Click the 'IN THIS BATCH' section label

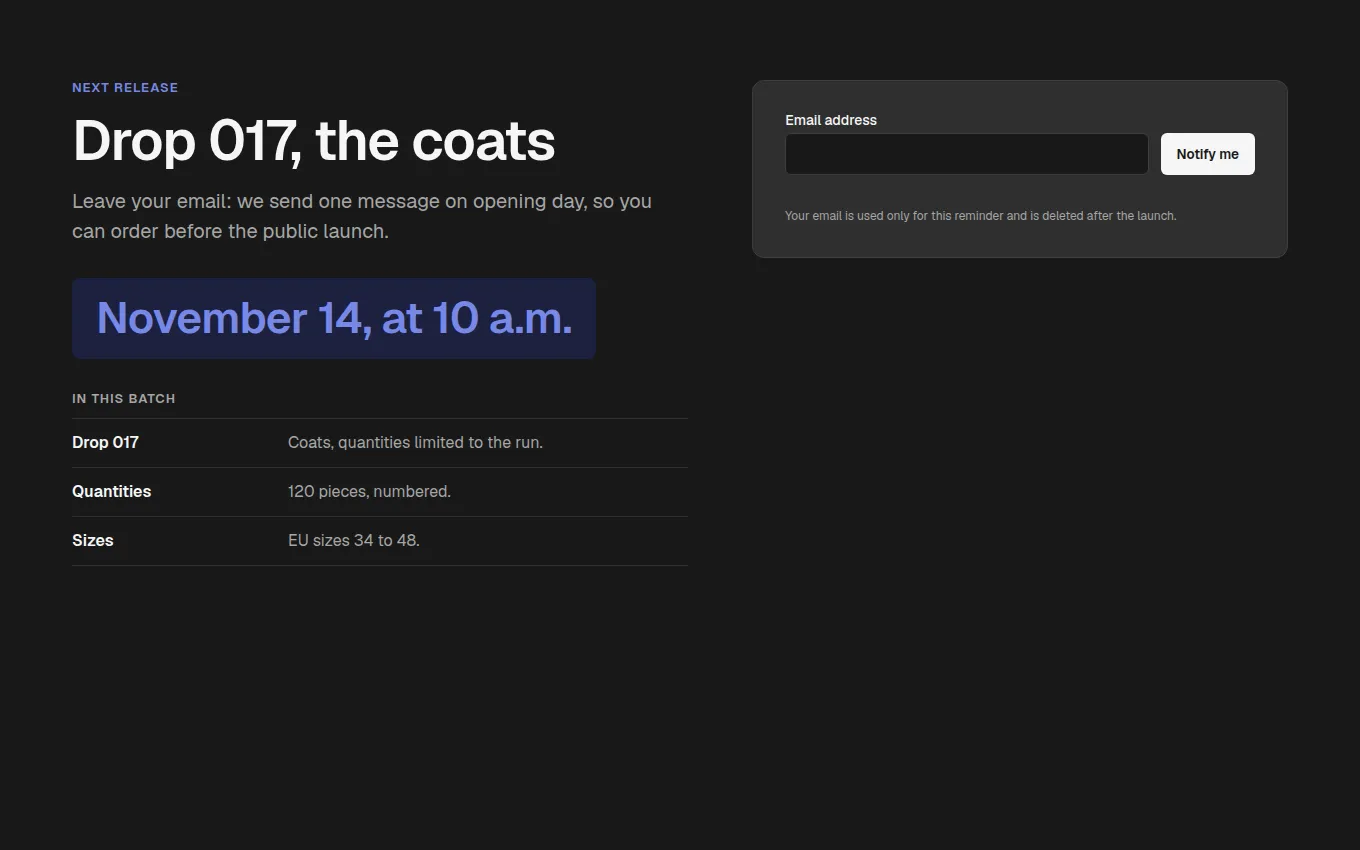pyautogui.click(x=124, y=398)
